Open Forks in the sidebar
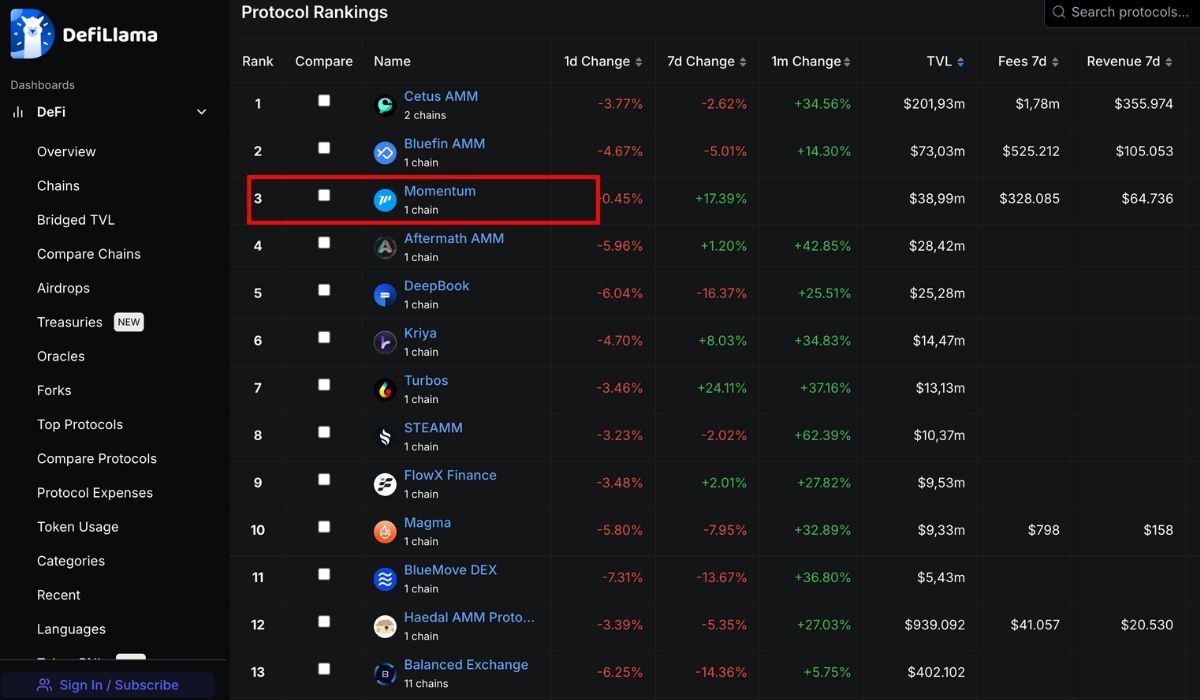Screen dimensions: 1200x700 [x=54, y=390]
